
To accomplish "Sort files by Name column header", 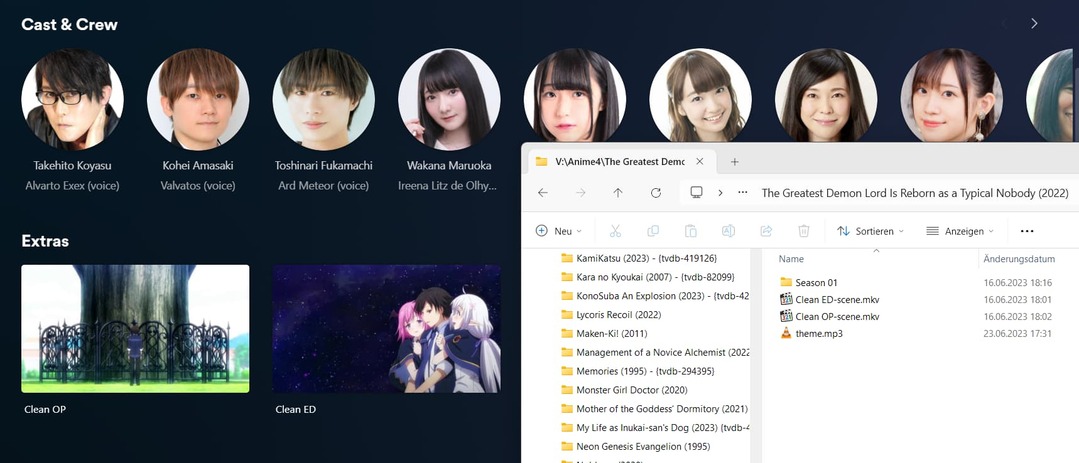I will tap(791, 259).
